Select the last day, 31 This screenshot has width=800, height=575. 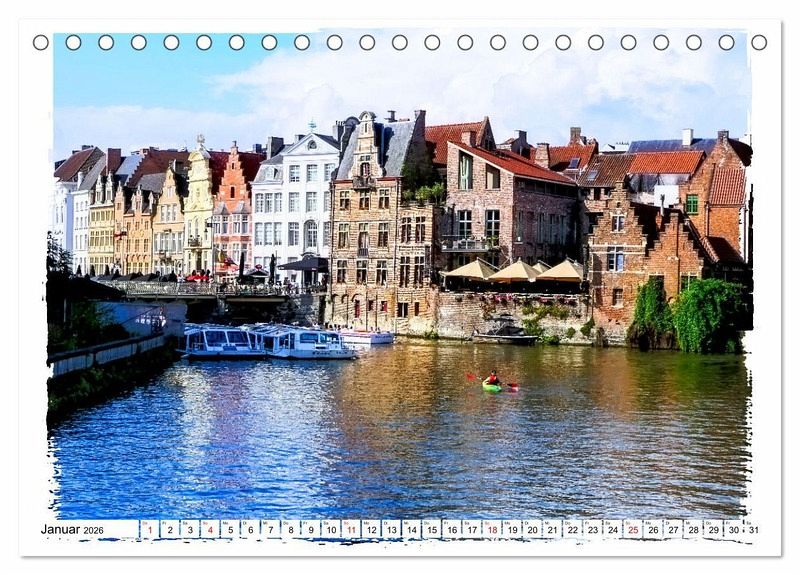pos(752,529)
